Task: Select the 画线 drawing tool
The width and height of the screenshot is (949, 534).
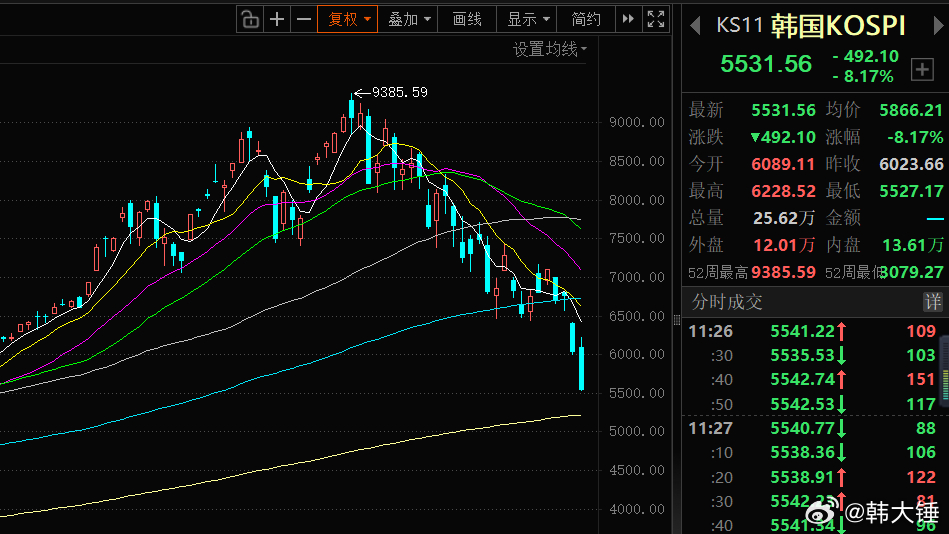Action: (467, 19)
